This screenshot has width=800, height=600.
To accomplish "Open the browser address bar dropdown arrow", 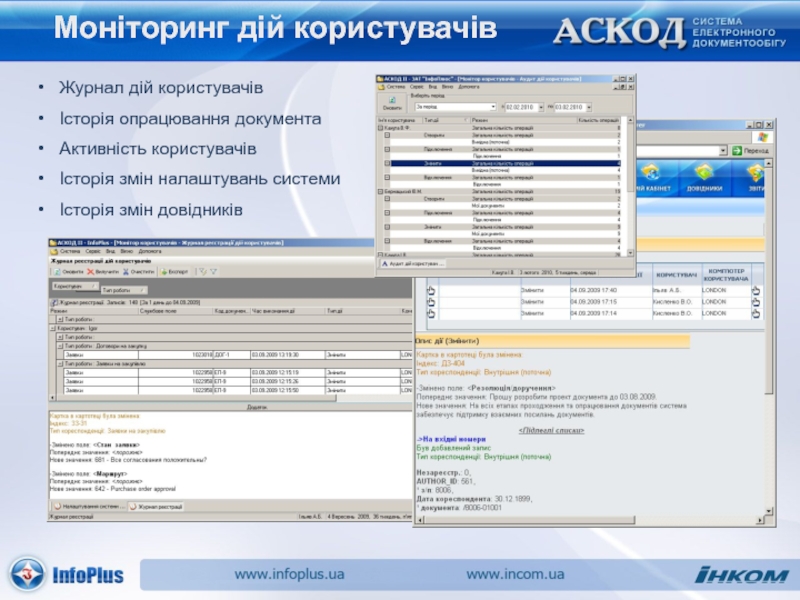I will [723, 151].
